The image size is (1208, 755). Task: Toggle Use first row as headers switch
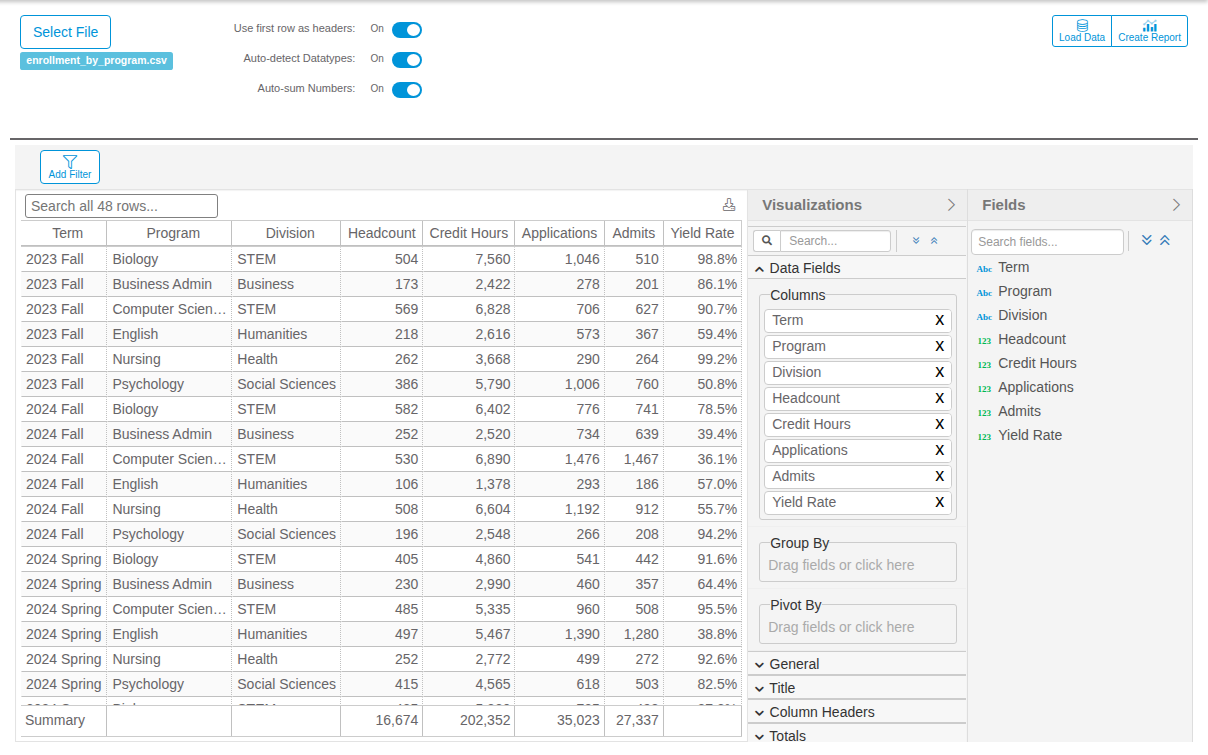pyautogui.click(x=407, y=30)
